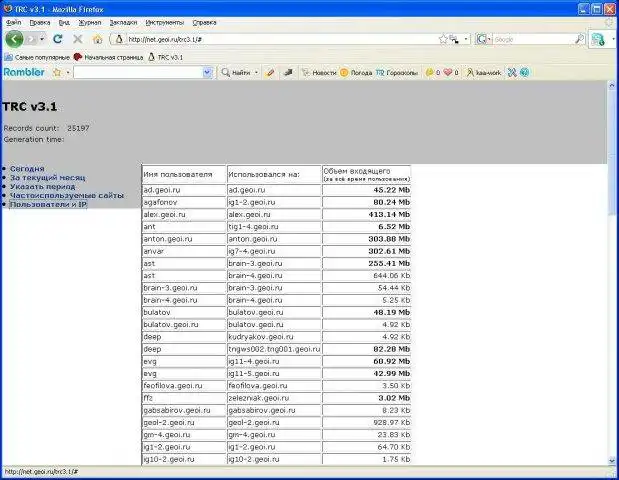Click the Rambler highlighter pencil icon

[x=270, y=72]
